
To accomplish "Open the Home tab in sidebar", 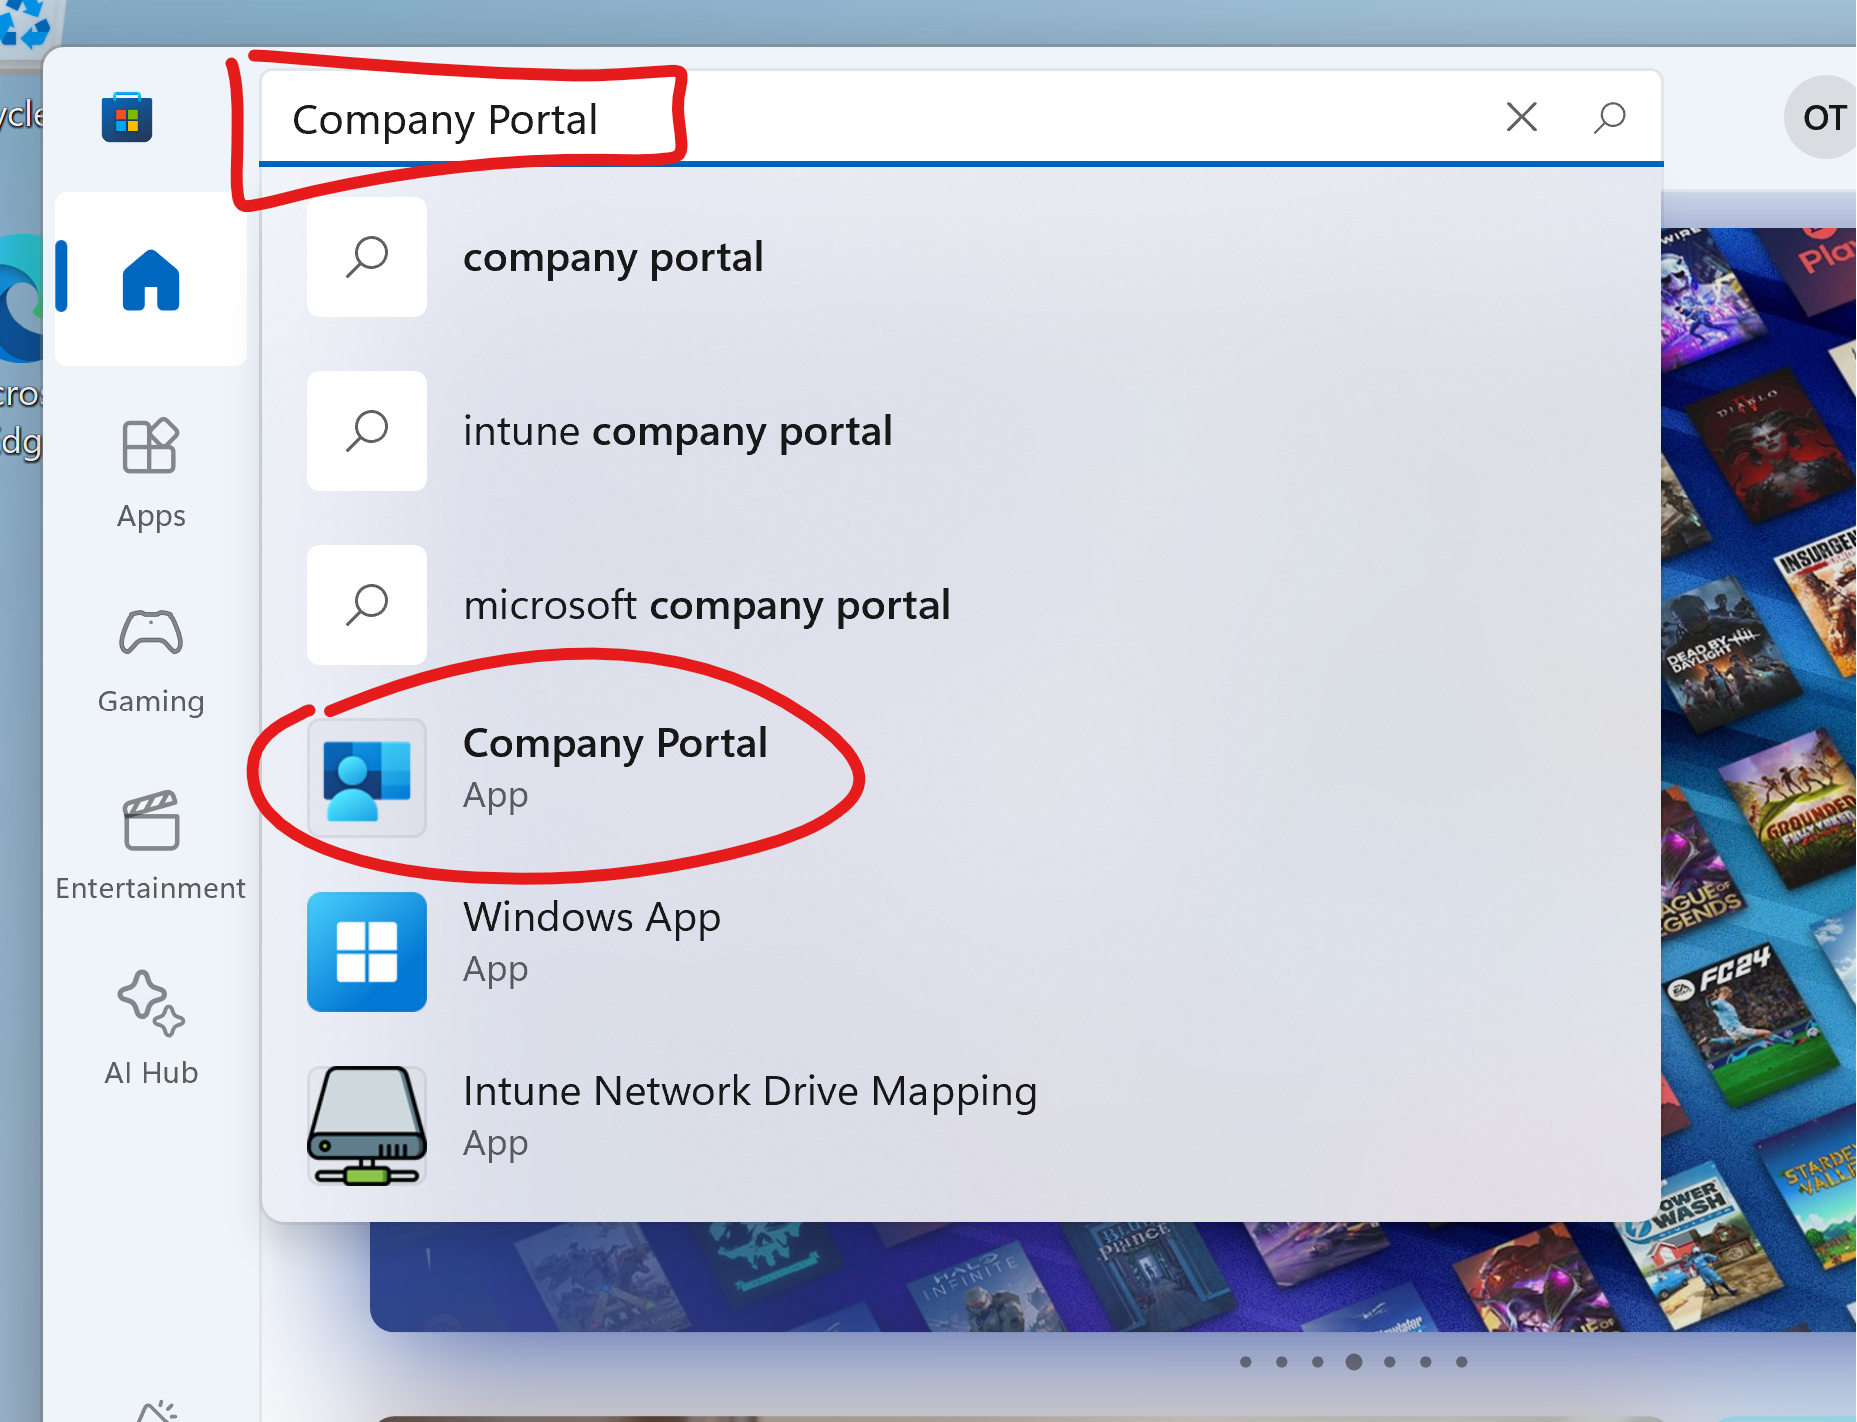I will coord(151,279).
